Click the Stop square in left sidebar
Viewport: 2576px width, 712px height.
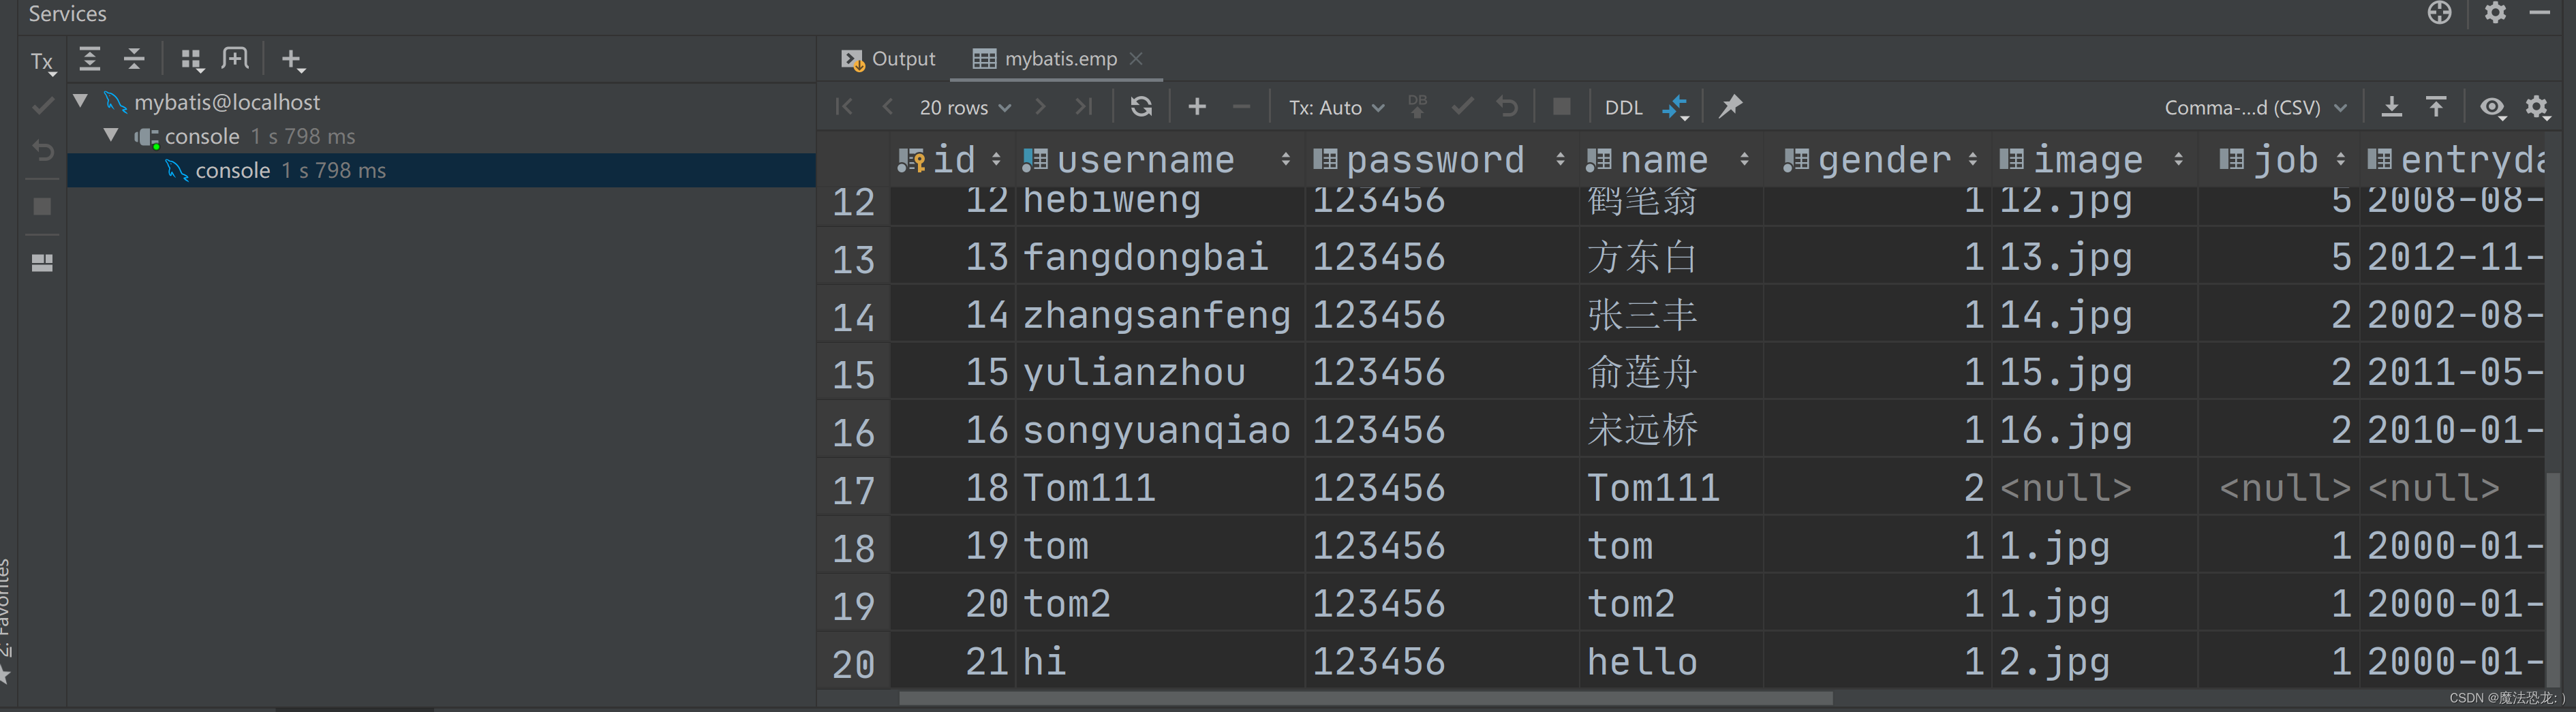click(42, 207)
